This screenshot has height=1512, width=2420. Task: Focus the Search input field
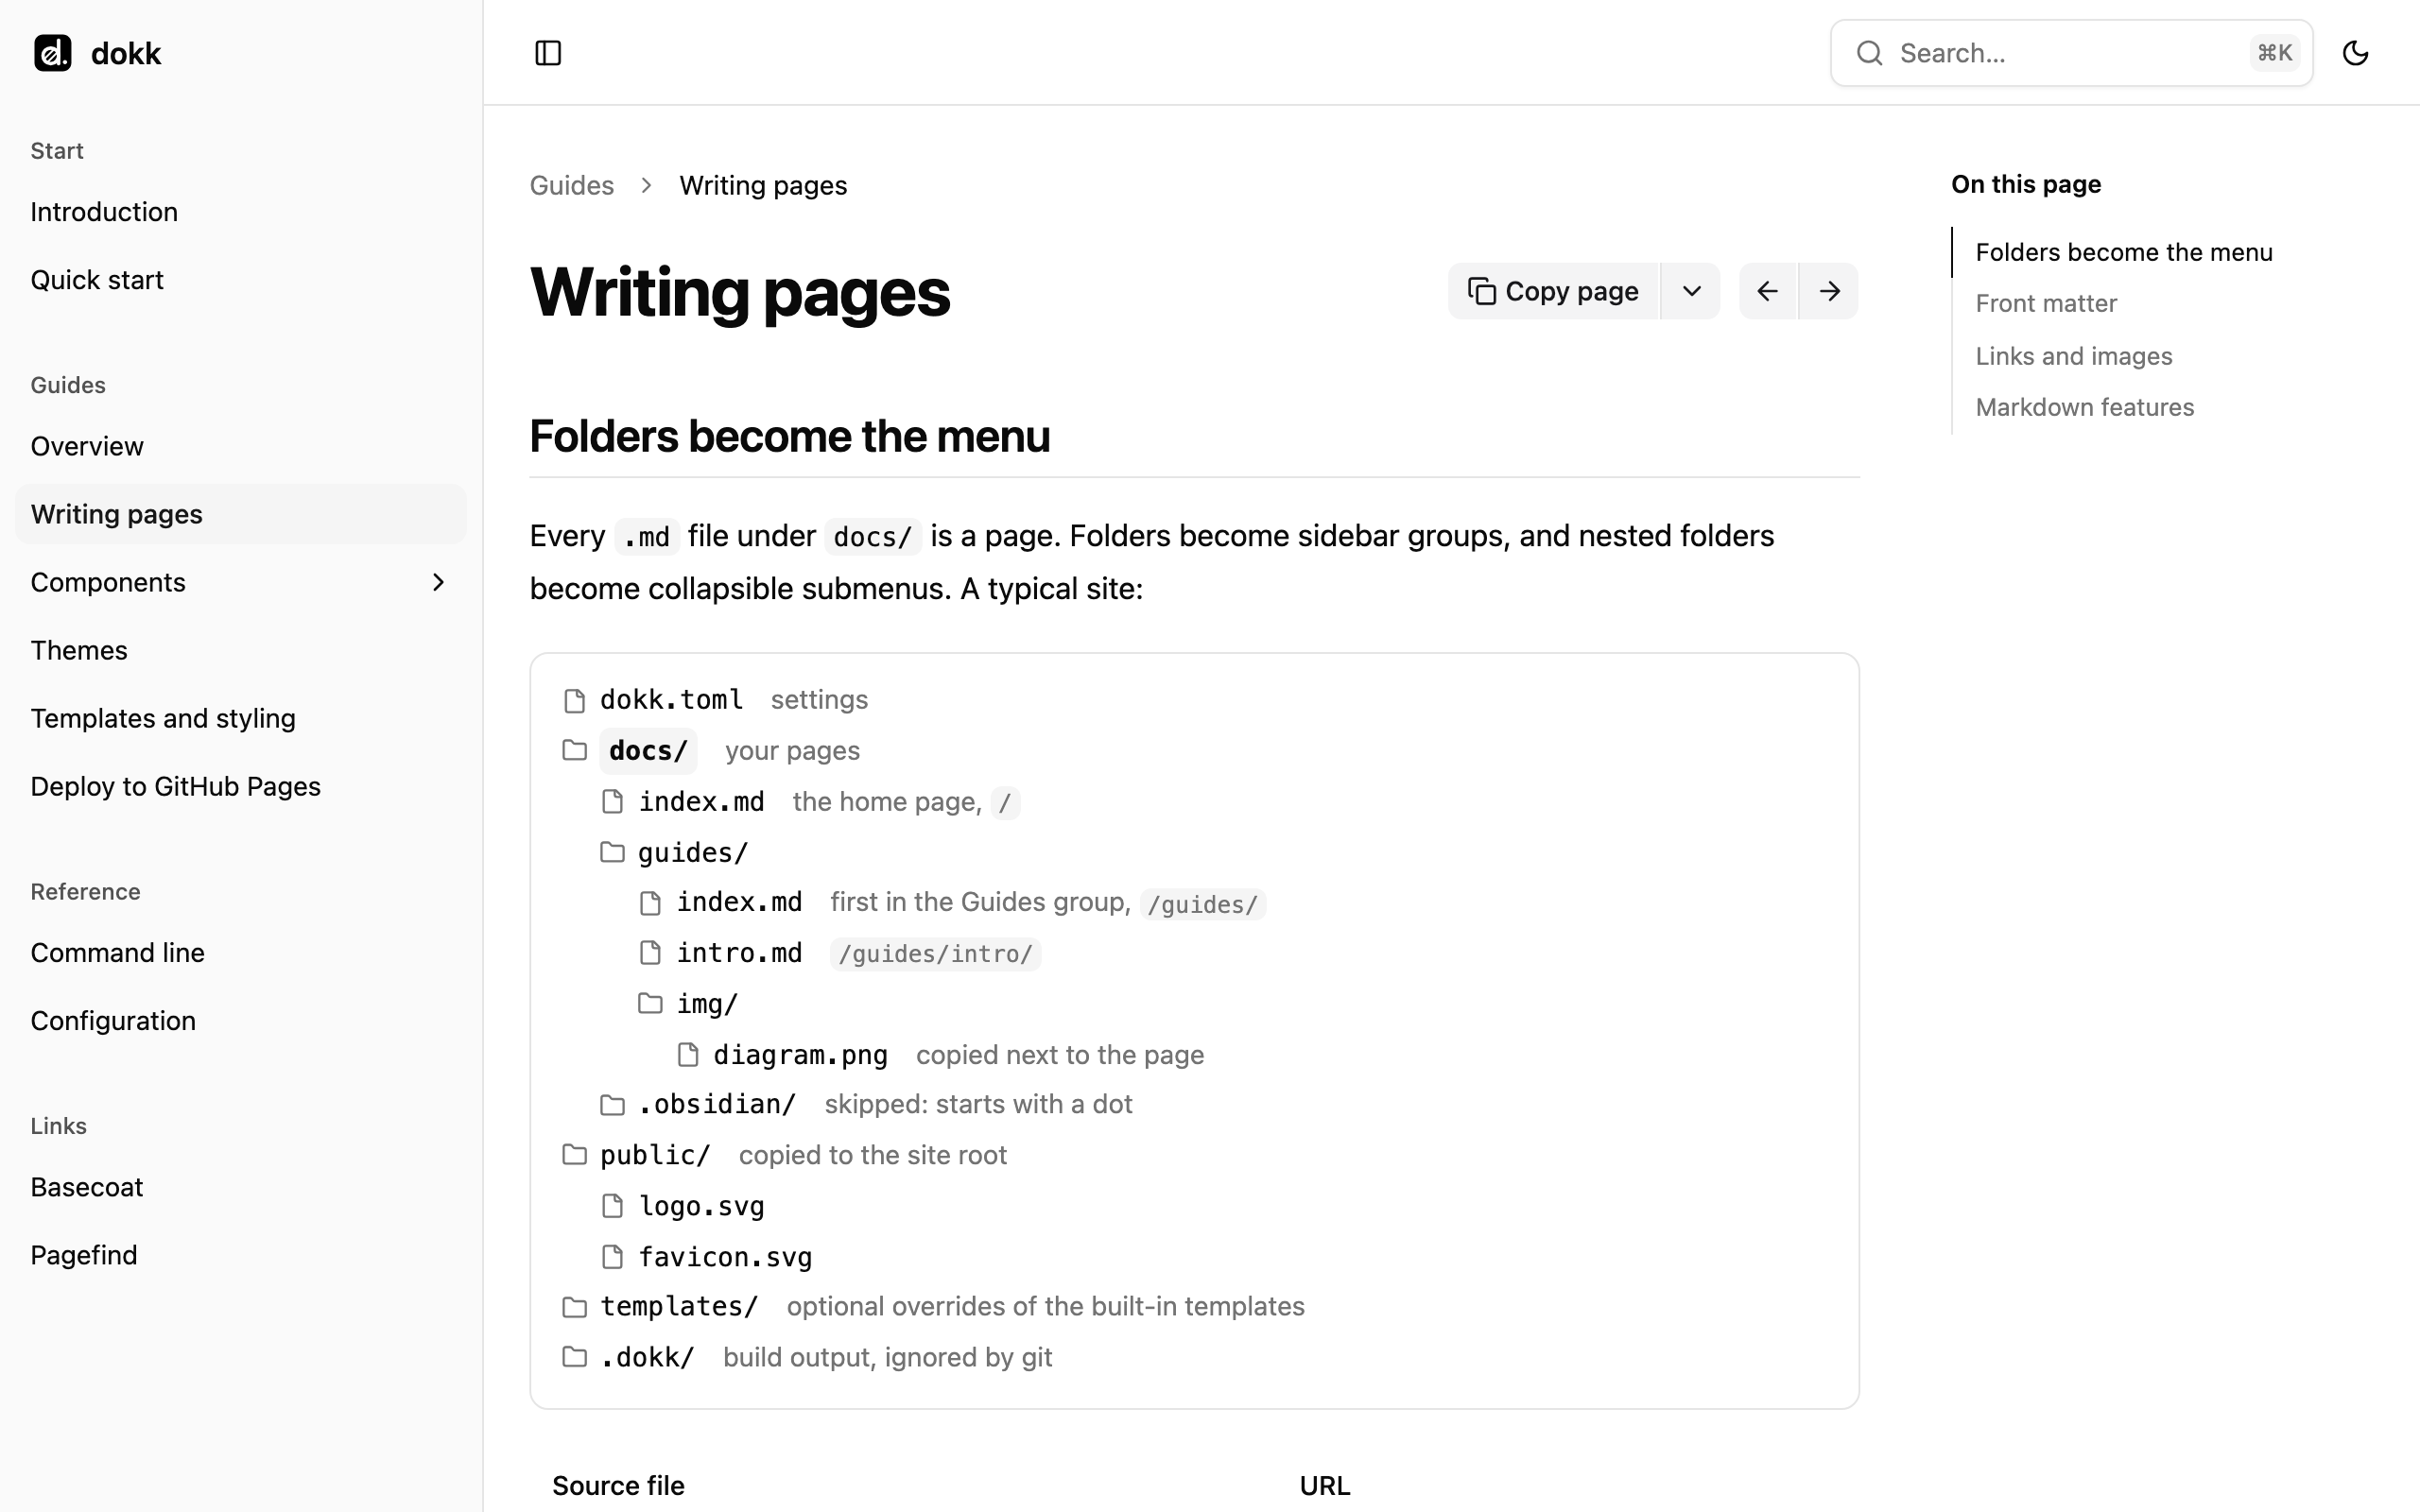click(2071, 53)
